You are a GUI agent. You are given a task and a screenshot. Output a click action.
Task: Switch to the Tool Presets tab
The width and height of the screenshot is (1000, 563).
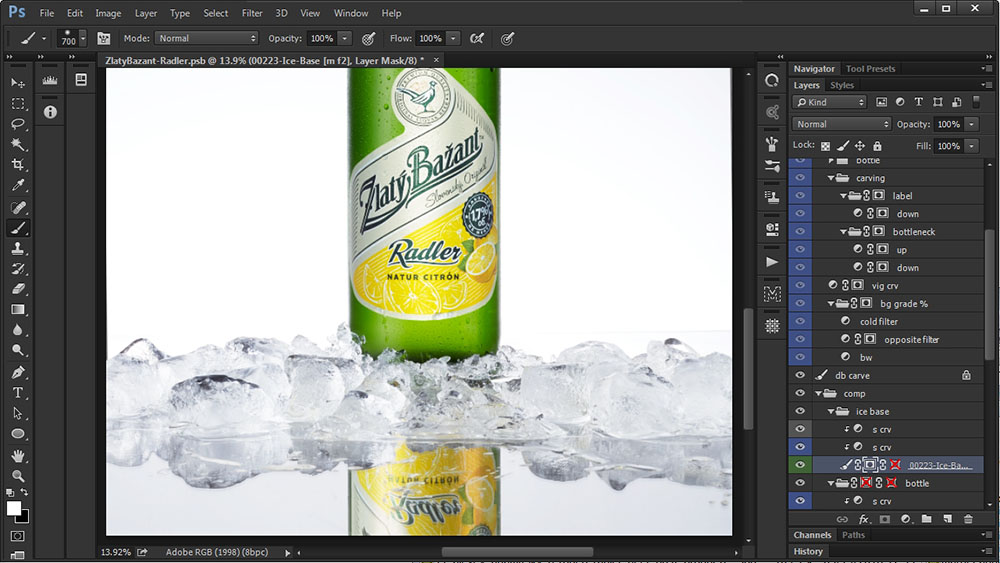coord(870,68)
